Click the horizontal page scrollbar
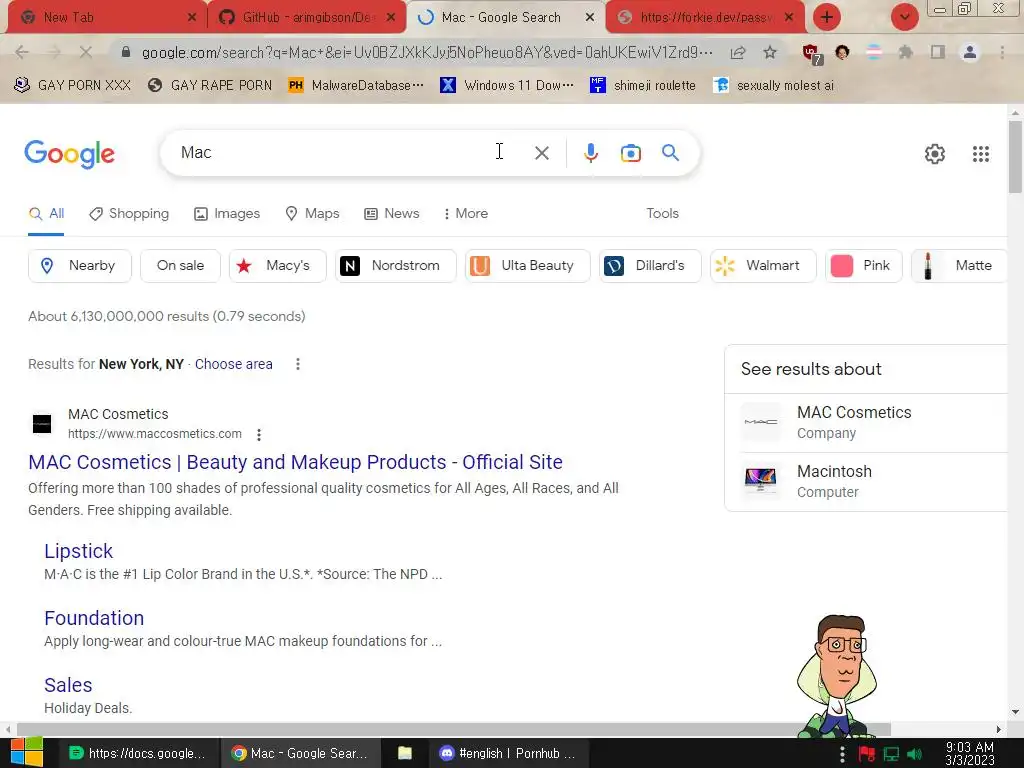The height and width of the screenshot is (768, 1024). [x=454, y=729]
